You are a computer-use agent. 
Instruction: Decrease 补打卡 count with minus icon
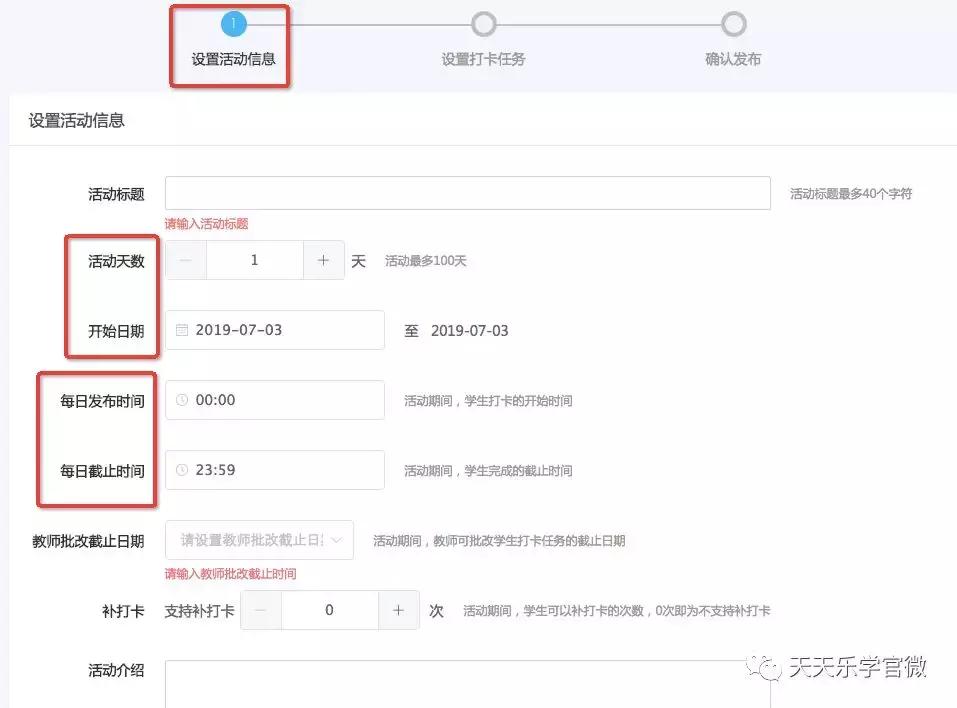pos(262,610)
